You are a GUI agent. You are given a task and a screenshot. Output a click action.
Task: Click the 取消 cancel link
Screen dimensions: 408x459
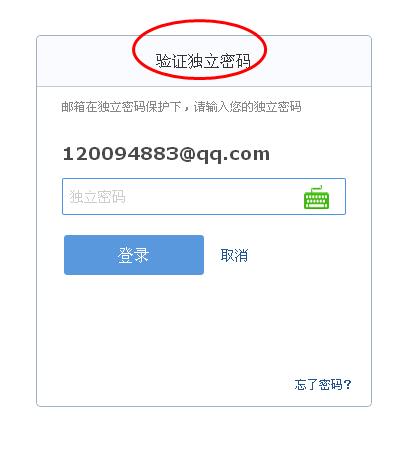click(234, 255)
